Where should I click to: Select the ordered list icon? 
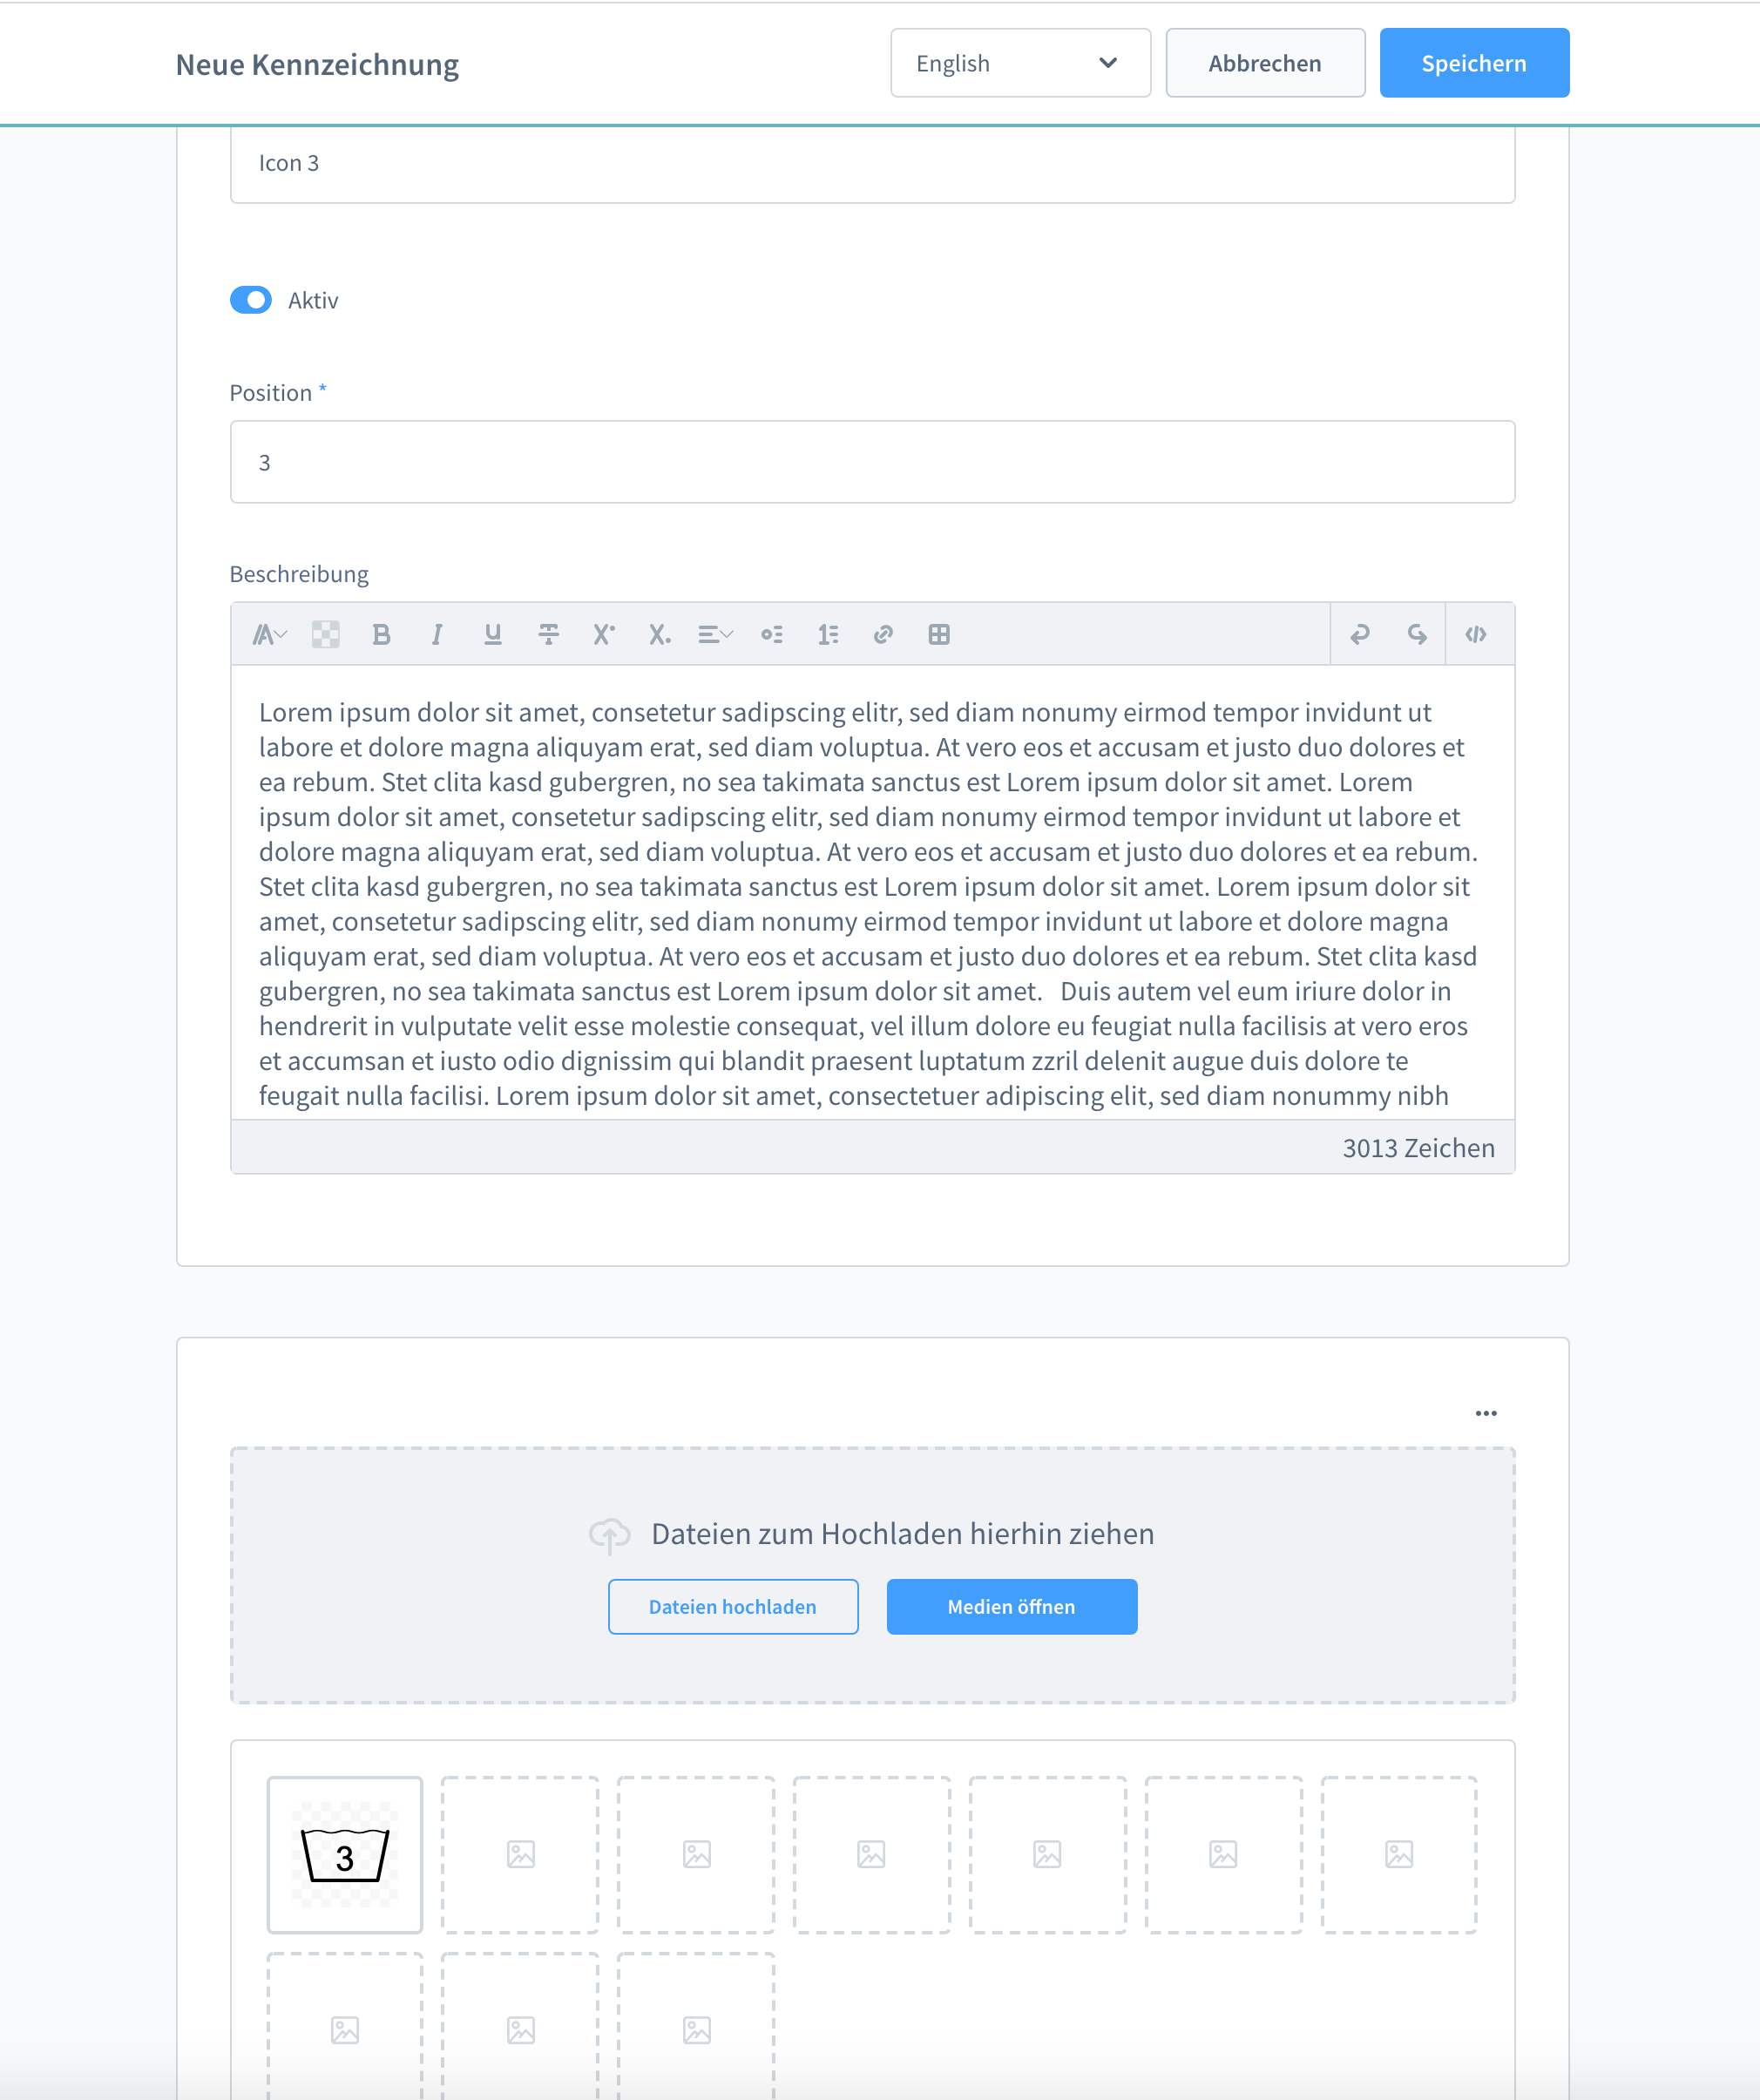(x=828, y=633)
